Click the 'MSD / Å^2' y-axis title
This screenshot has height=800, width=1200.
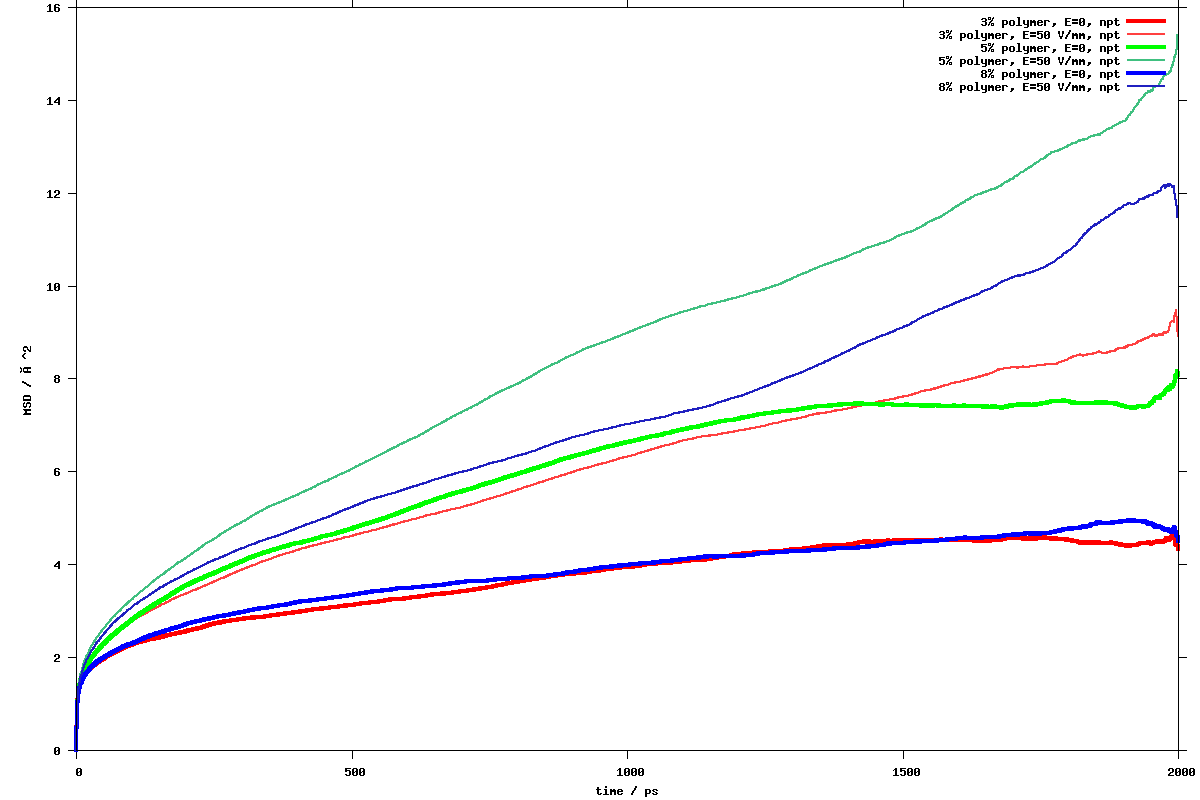27,379
